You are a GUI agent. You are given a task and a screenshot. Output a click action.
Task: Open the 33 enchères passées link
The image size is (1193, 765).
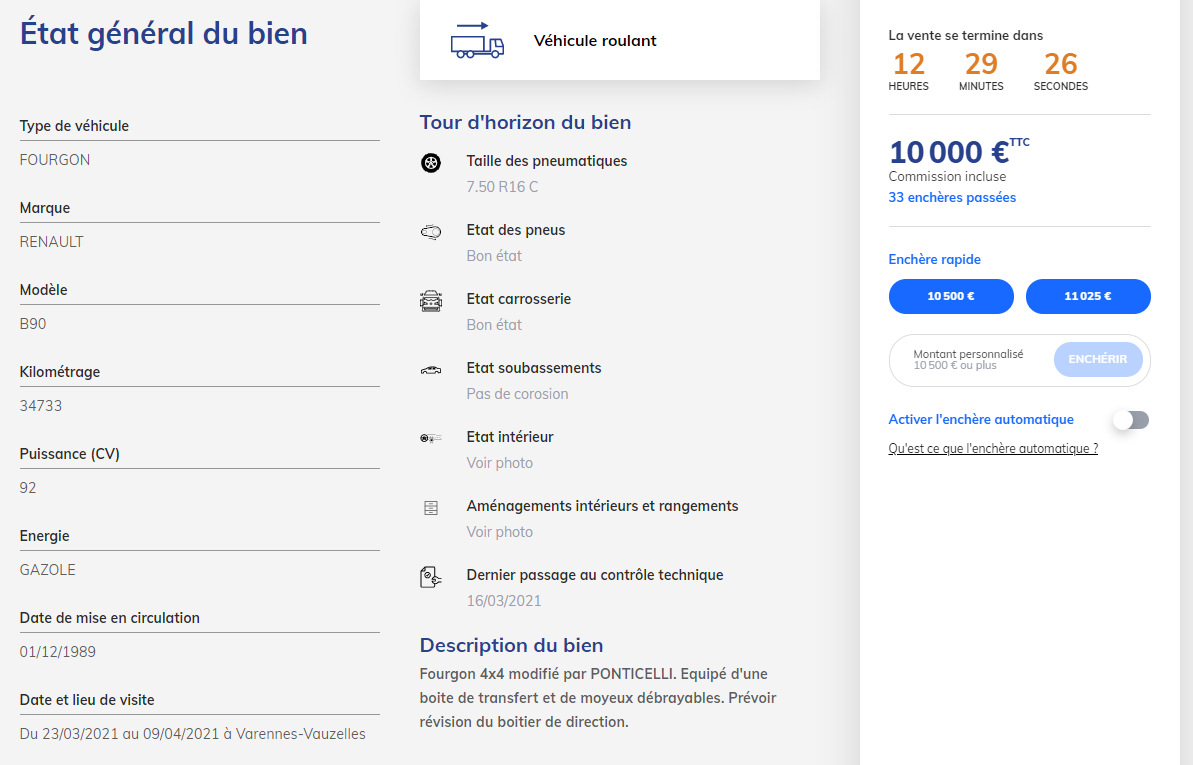(x=952, y=198)
